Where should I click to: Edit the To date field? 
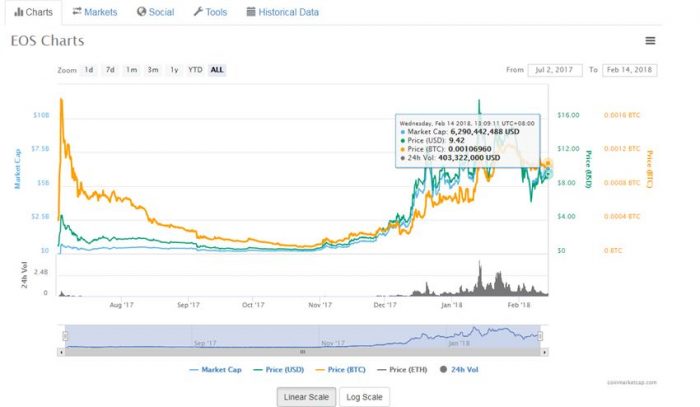click(629, 70)
